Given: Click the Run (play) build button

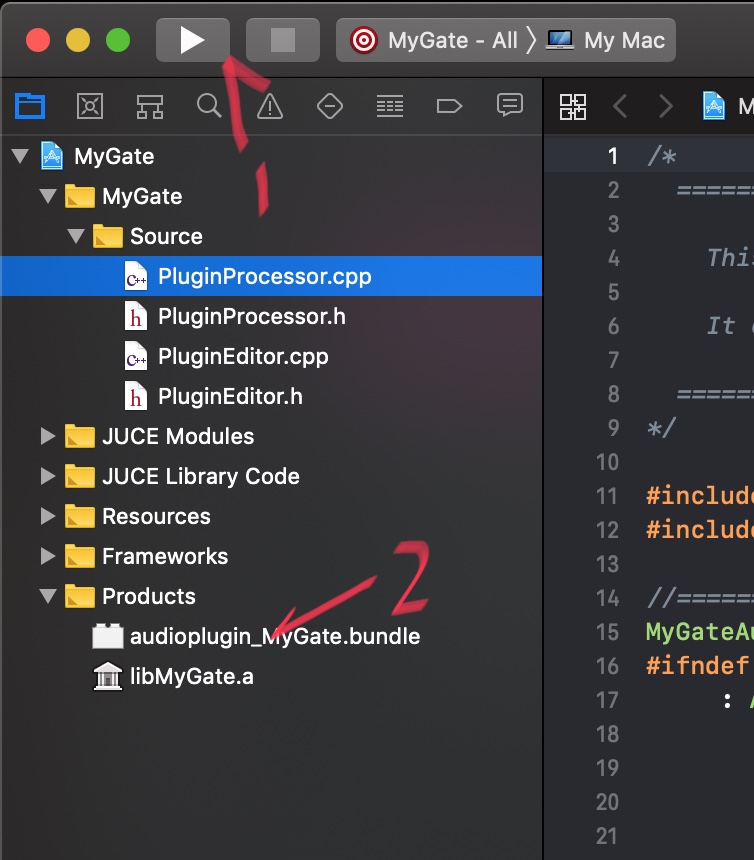Looking at the screenshot, I should pyautogui.click(x=192, y=40).
